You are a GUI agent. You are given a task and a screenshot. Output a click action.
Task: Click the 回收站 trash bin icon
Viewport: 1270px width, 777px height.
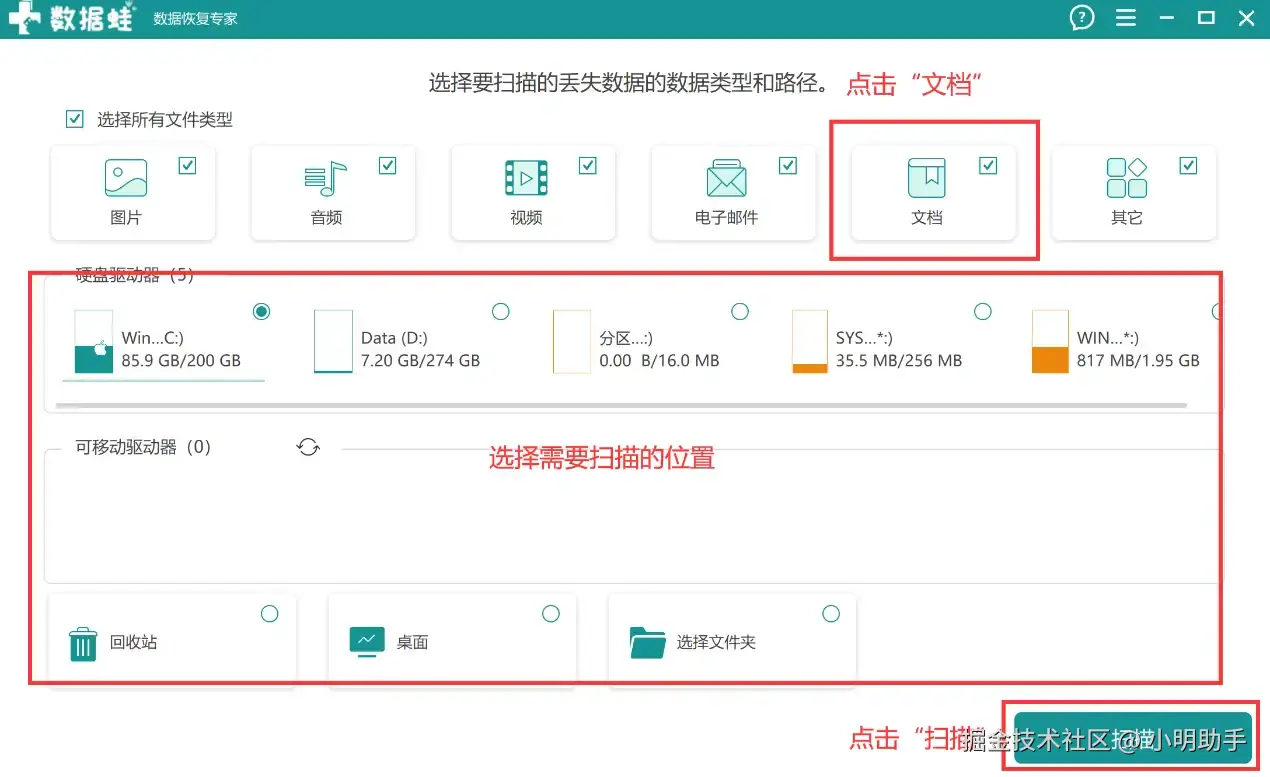[83, 643]
